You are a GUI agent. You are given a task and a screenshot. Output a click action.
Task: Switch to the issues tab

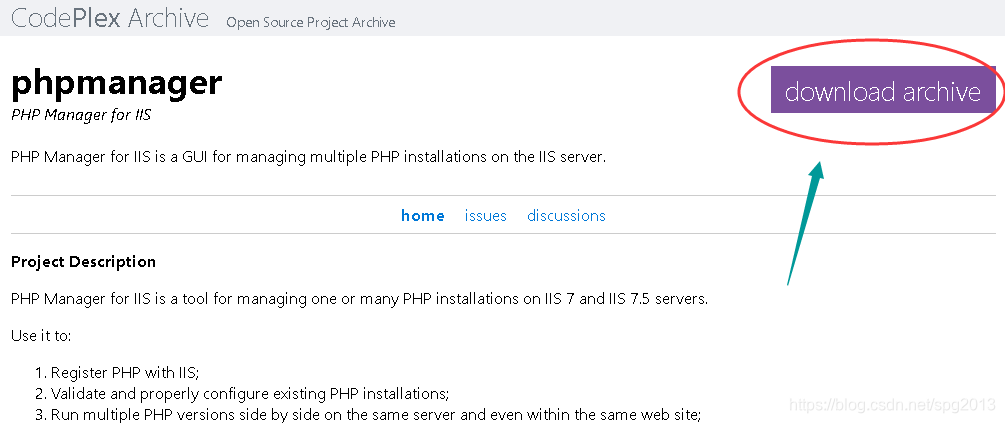(485, 215)
